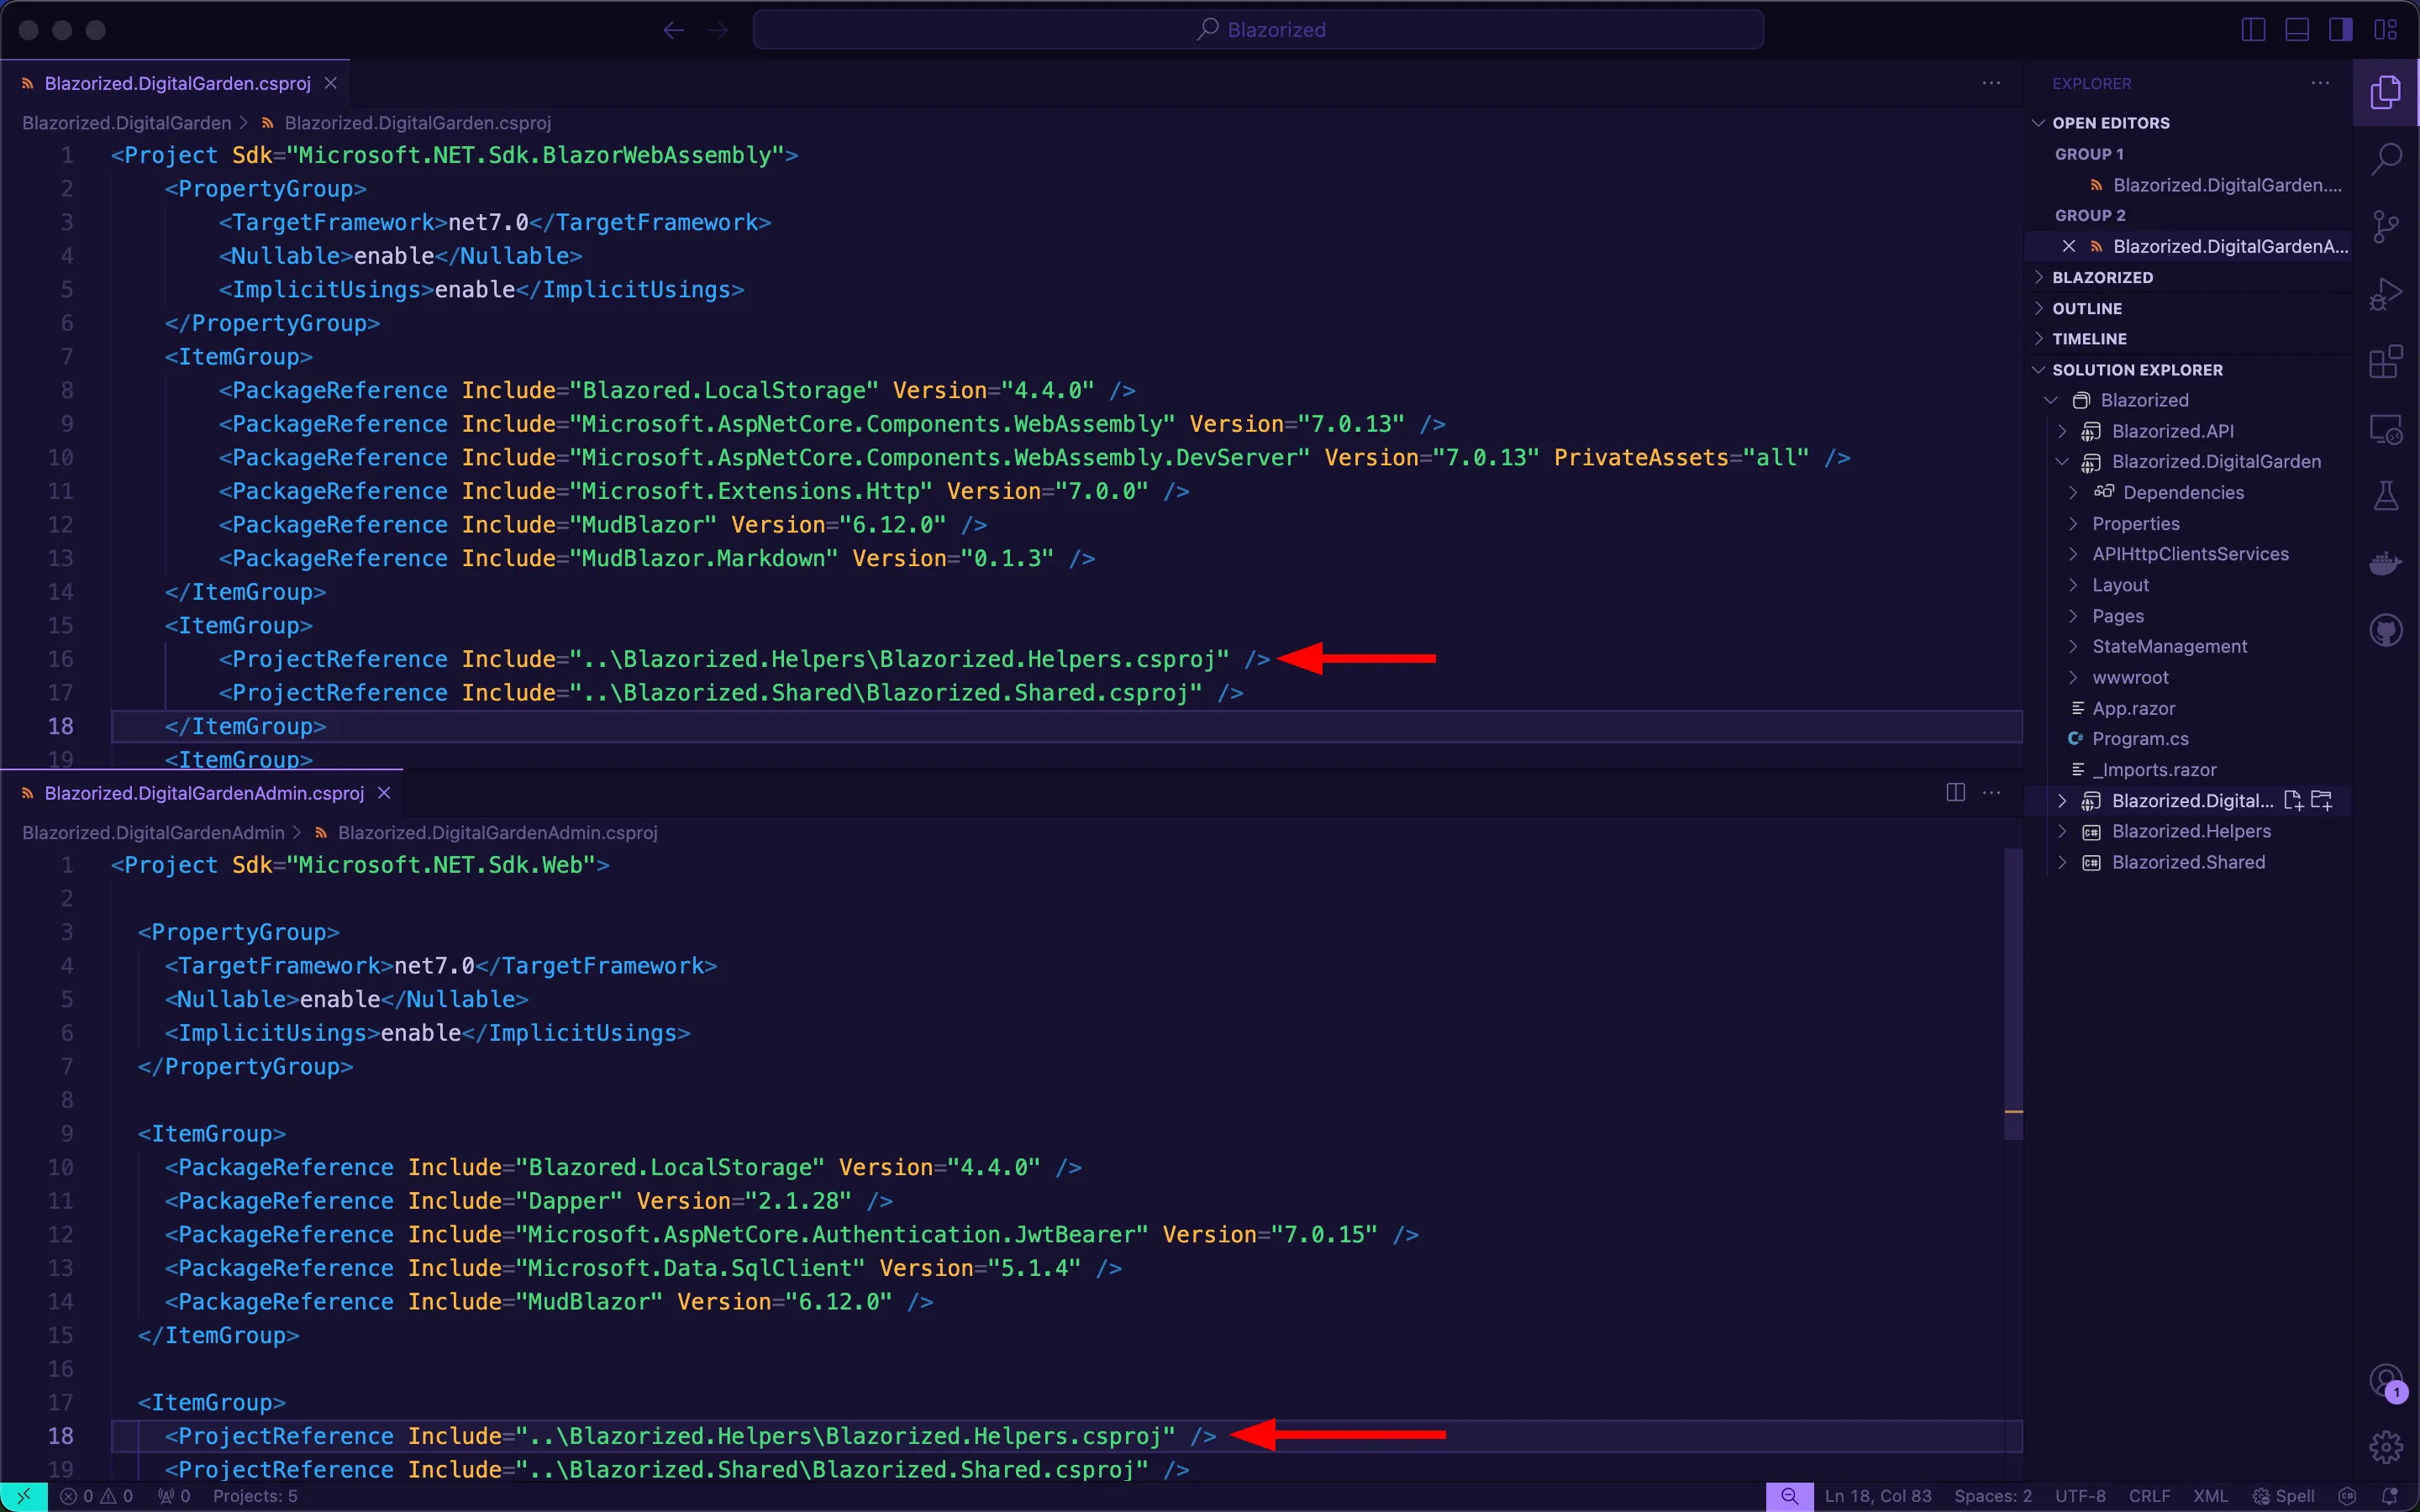The image size is (2420, 1512).
Task: Open more actions for bottom editor group
Action: (x=1992, y=793)
